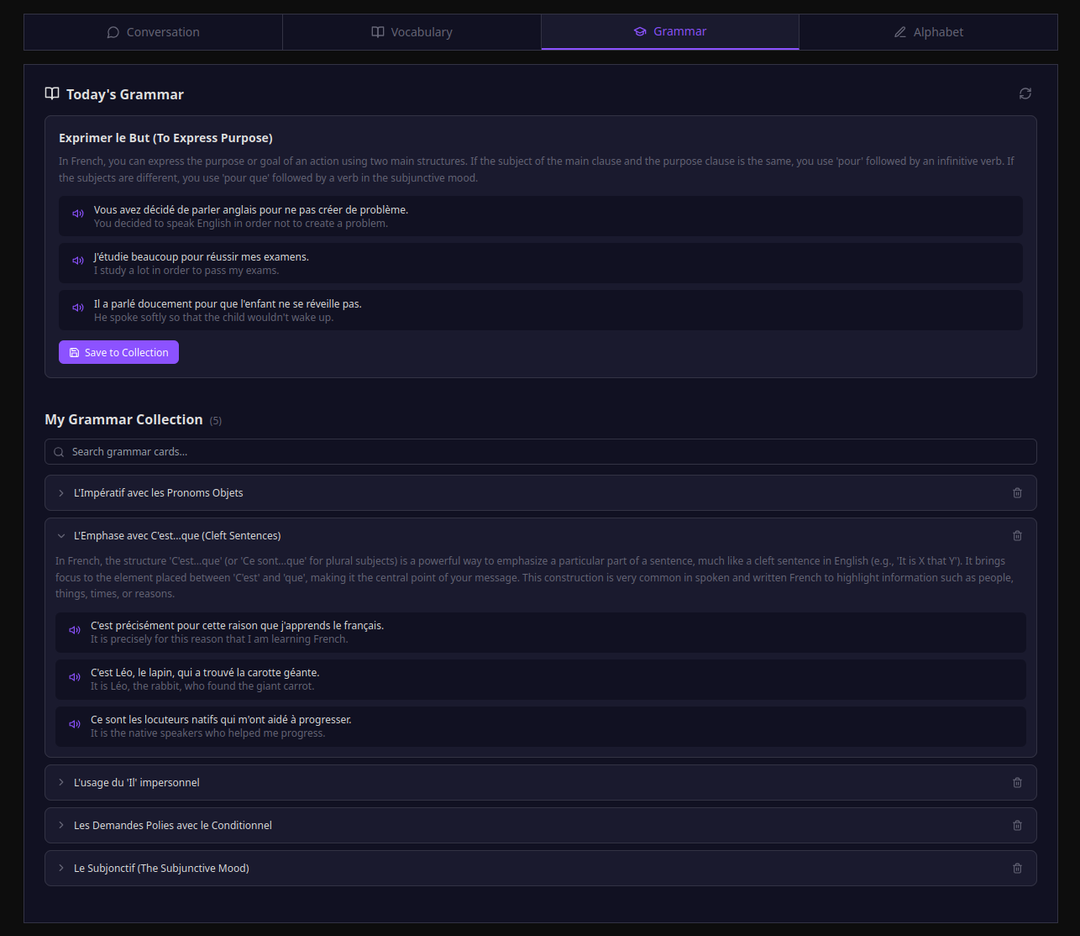Viewport: 1080px width, 936px height.
Task: Expand the 'Le Subjonctif (The Subjunctive Mood)' card
Action: click(x=160, y=868)
